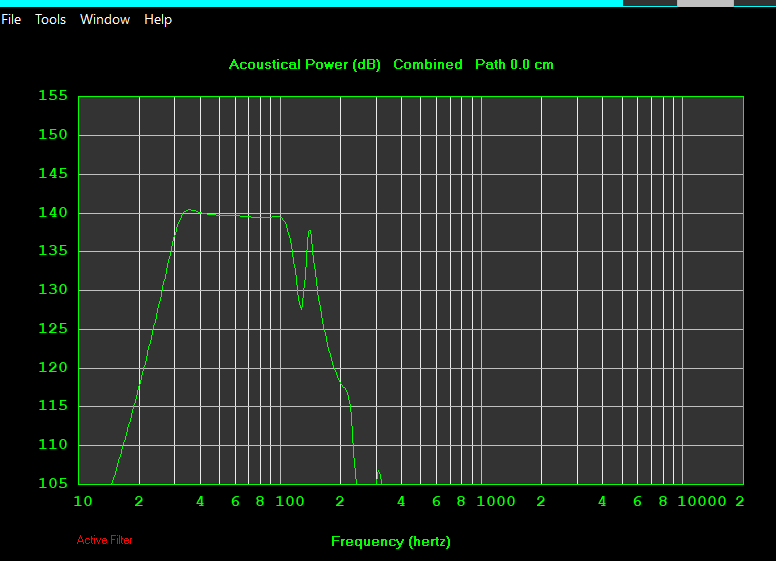Click the 10 label at frequency axis start
This screenshot has width=776, height=561.
(x=83, y=502)
